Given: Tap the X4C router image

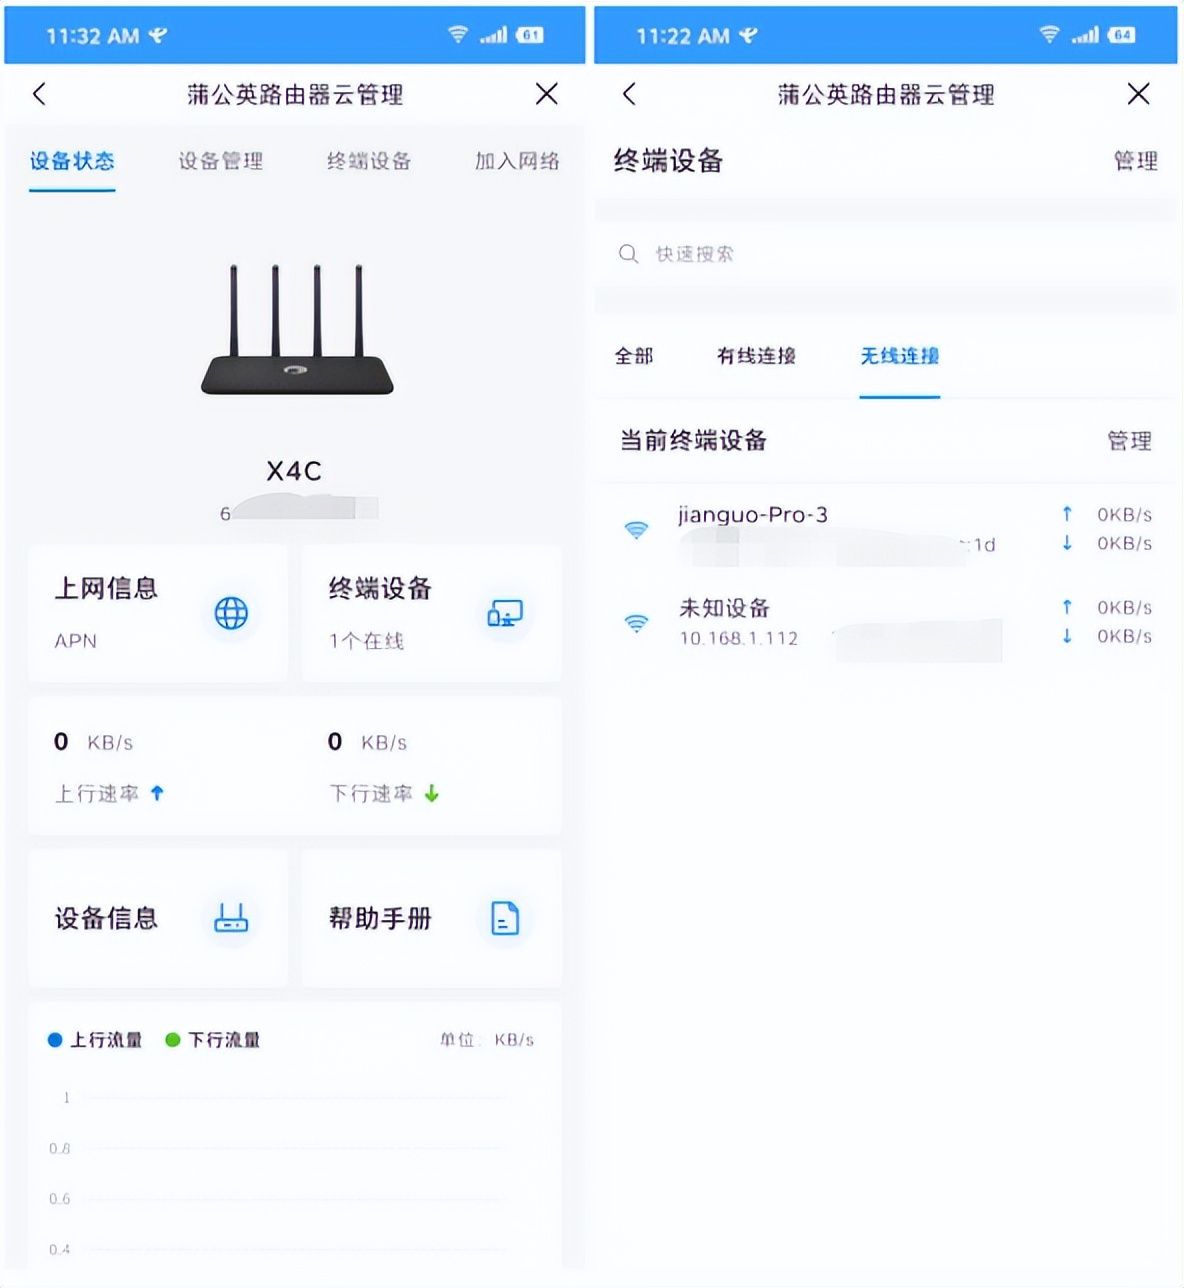Looking at the screenshot, I should [296, 329].
